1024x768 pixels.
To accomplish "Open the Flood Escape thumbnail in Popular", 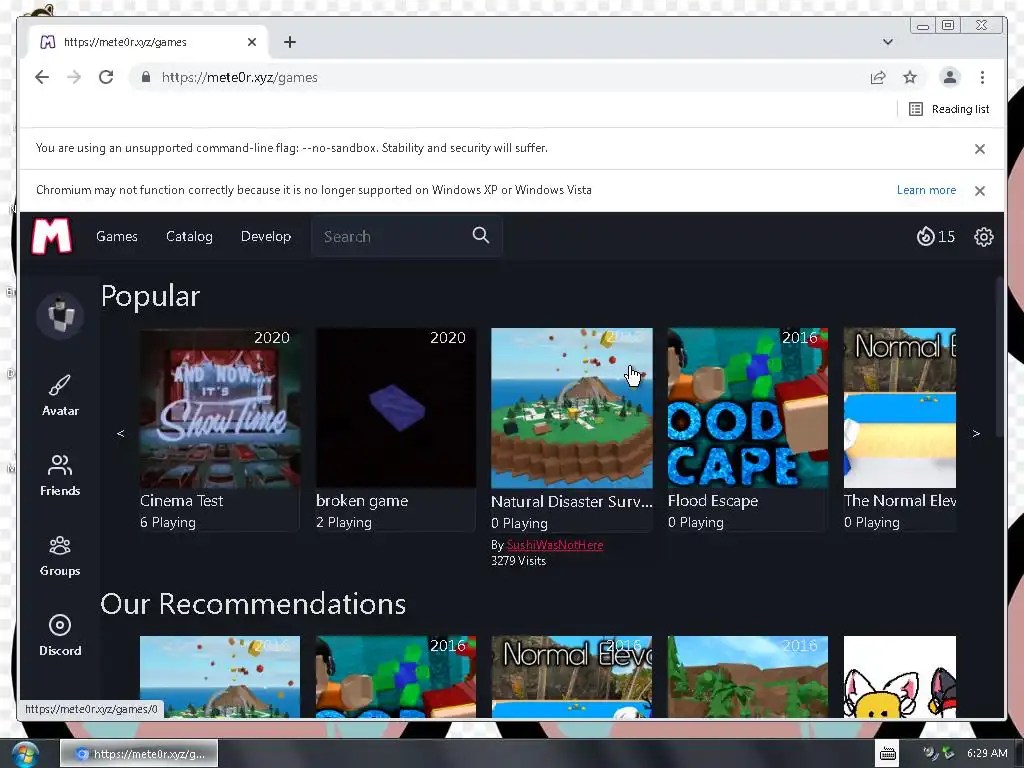I will pyautogui.click(x=748, y=408).
